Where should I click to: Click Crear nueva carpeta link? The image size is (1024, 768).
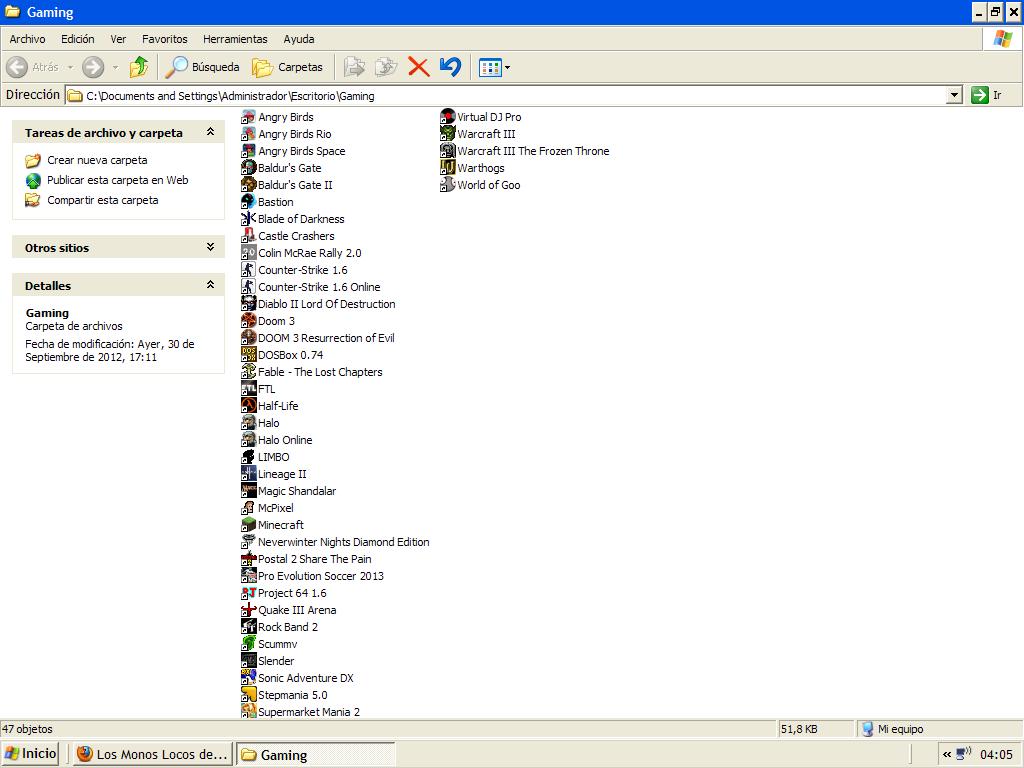pos(86,160)
